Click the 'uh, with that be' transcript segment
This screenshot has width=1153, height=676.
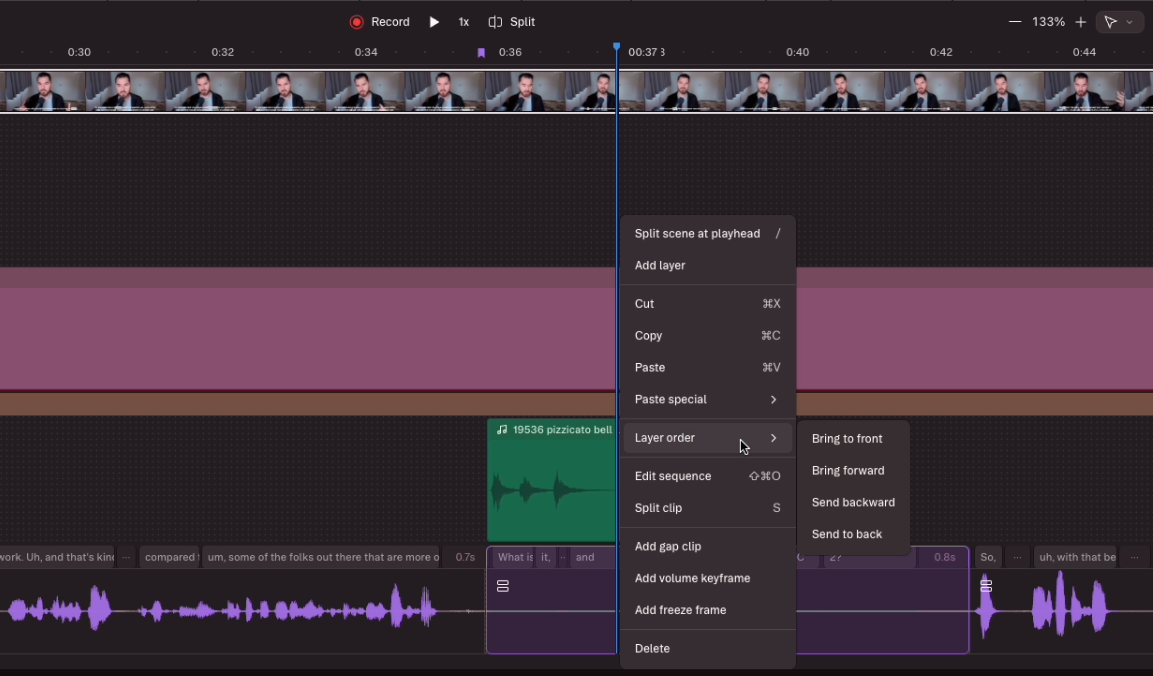(x=1077, y=557)
